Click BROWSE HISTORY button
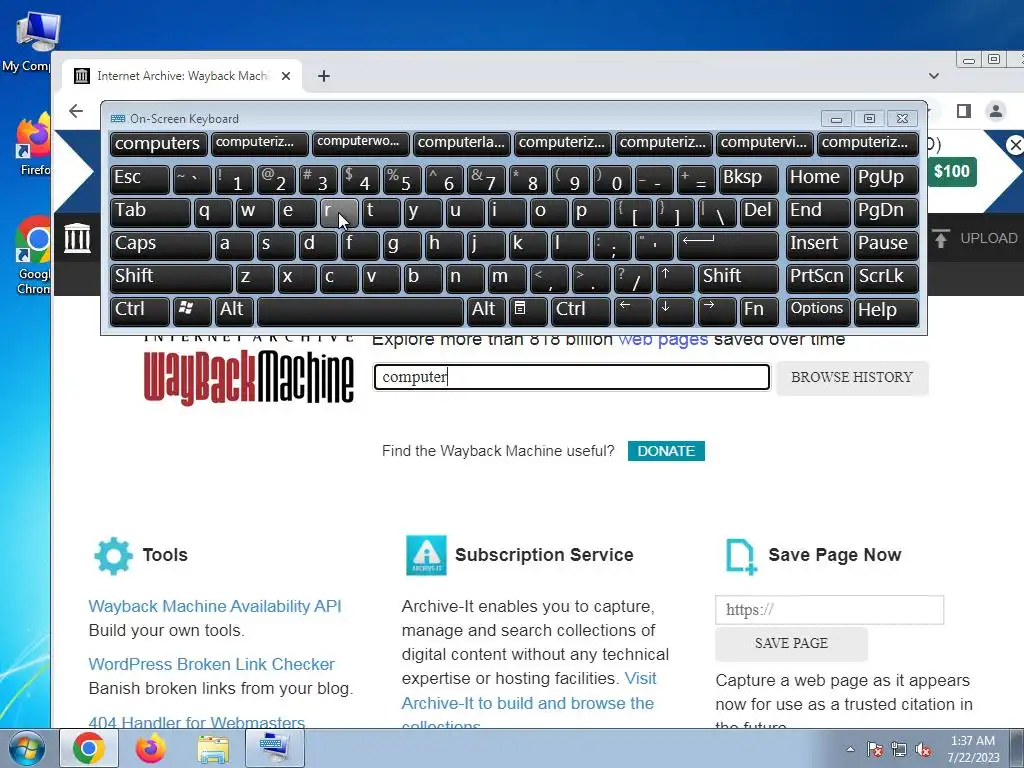Image resolution: width=1024 pixels, height=768 pixels. click(x=852, y=377)
